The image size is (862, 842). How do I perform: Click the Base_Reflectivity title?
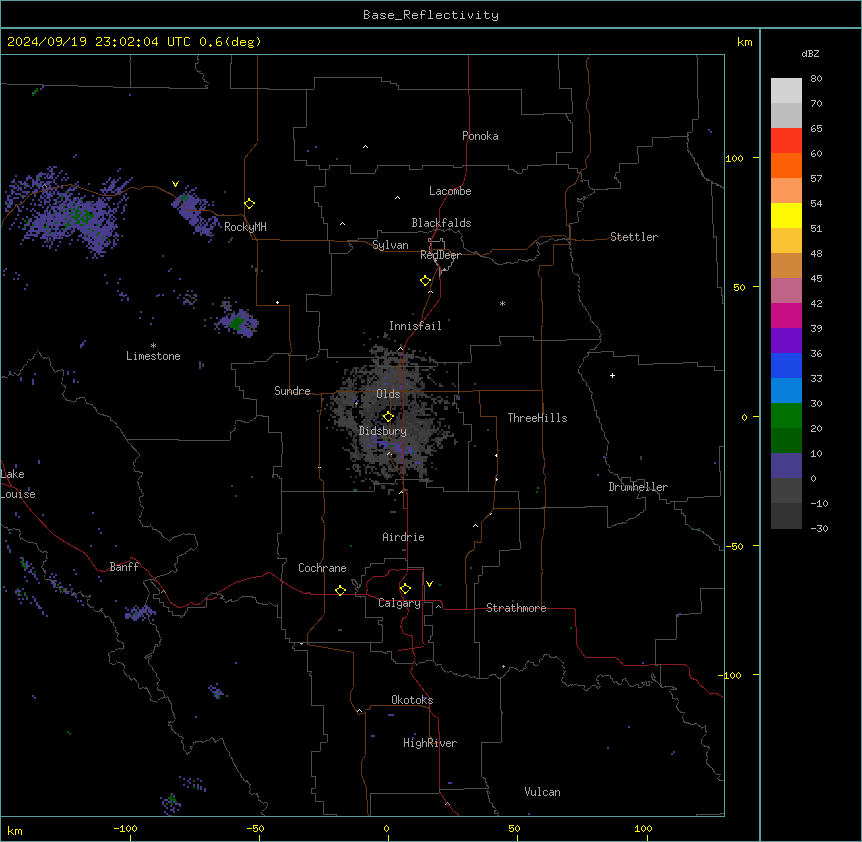(431, 15)
